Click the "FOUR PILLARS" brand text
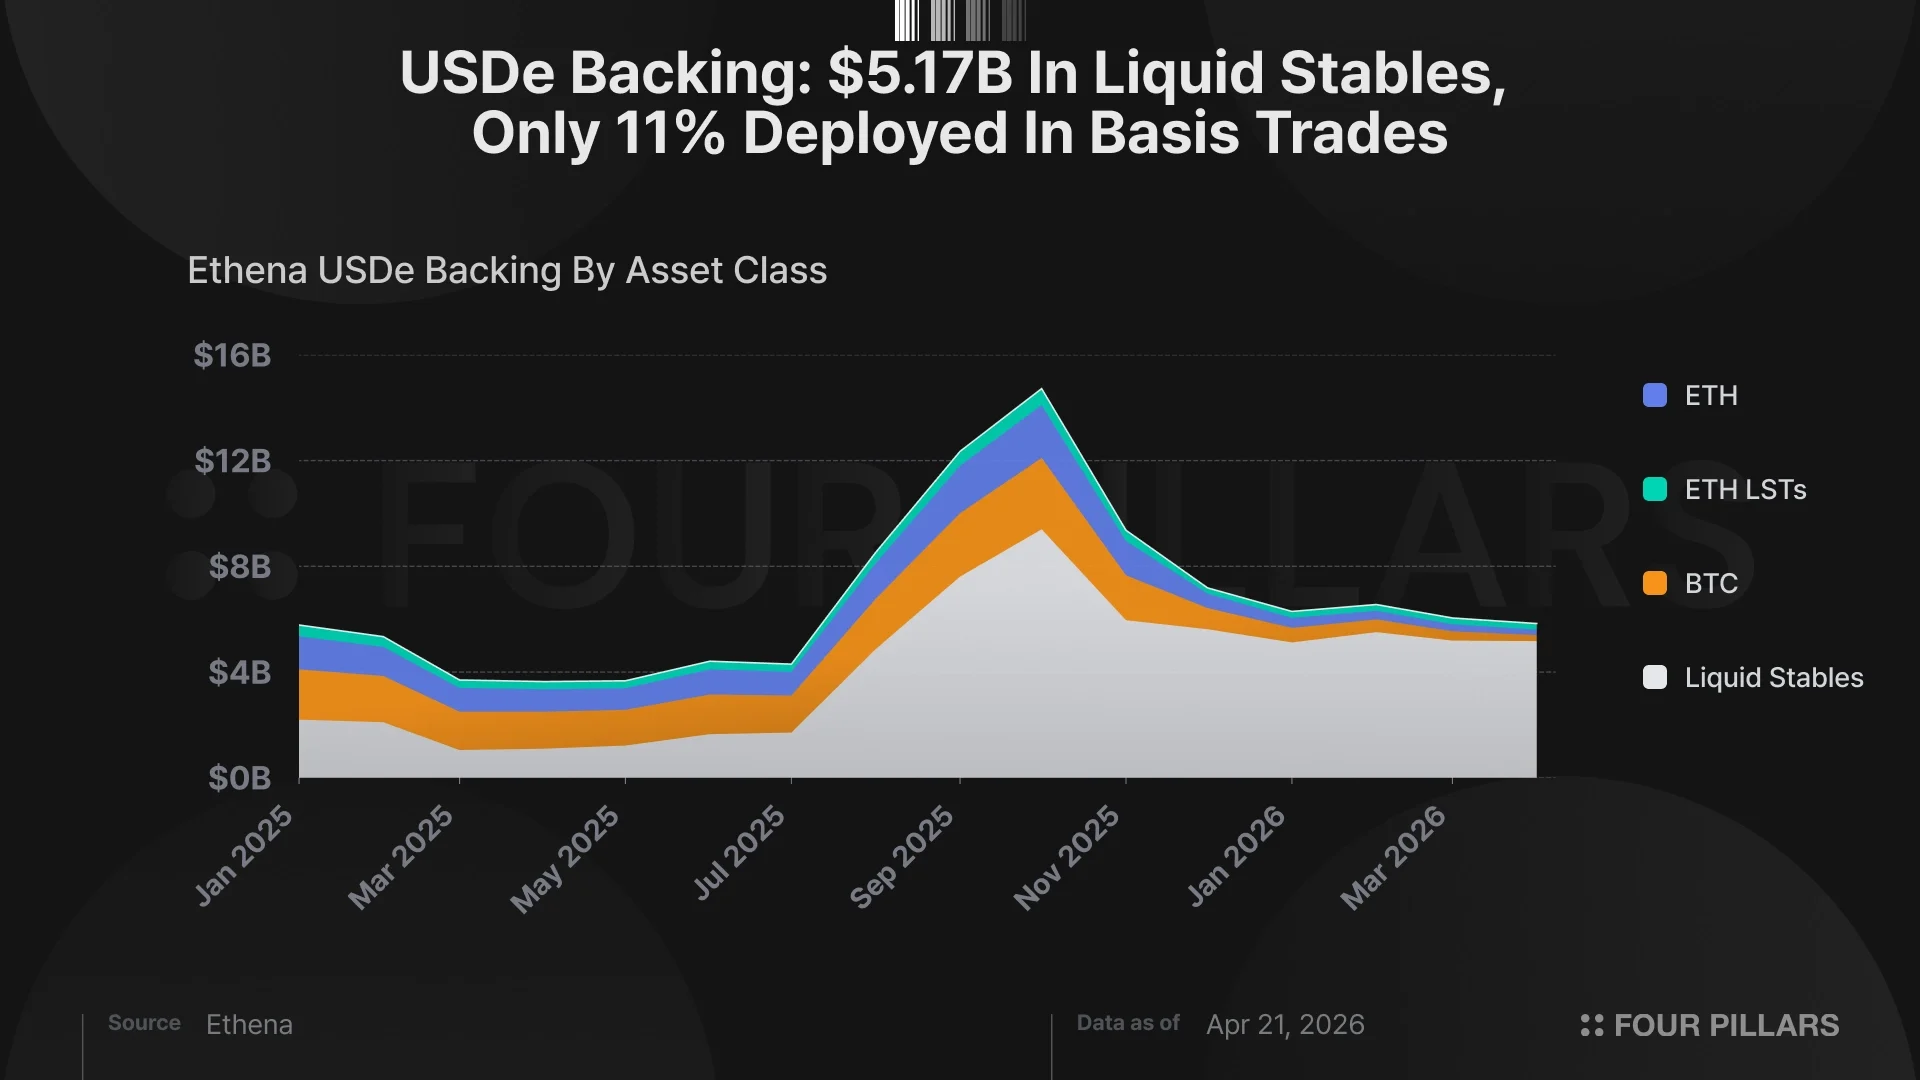The image size is (1920, 1080). click(x=1726, y=1025)
